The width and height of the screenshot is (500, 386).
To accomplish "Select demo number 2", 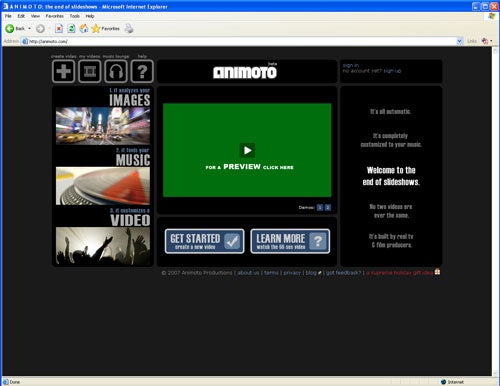I will tap(328, 207).
